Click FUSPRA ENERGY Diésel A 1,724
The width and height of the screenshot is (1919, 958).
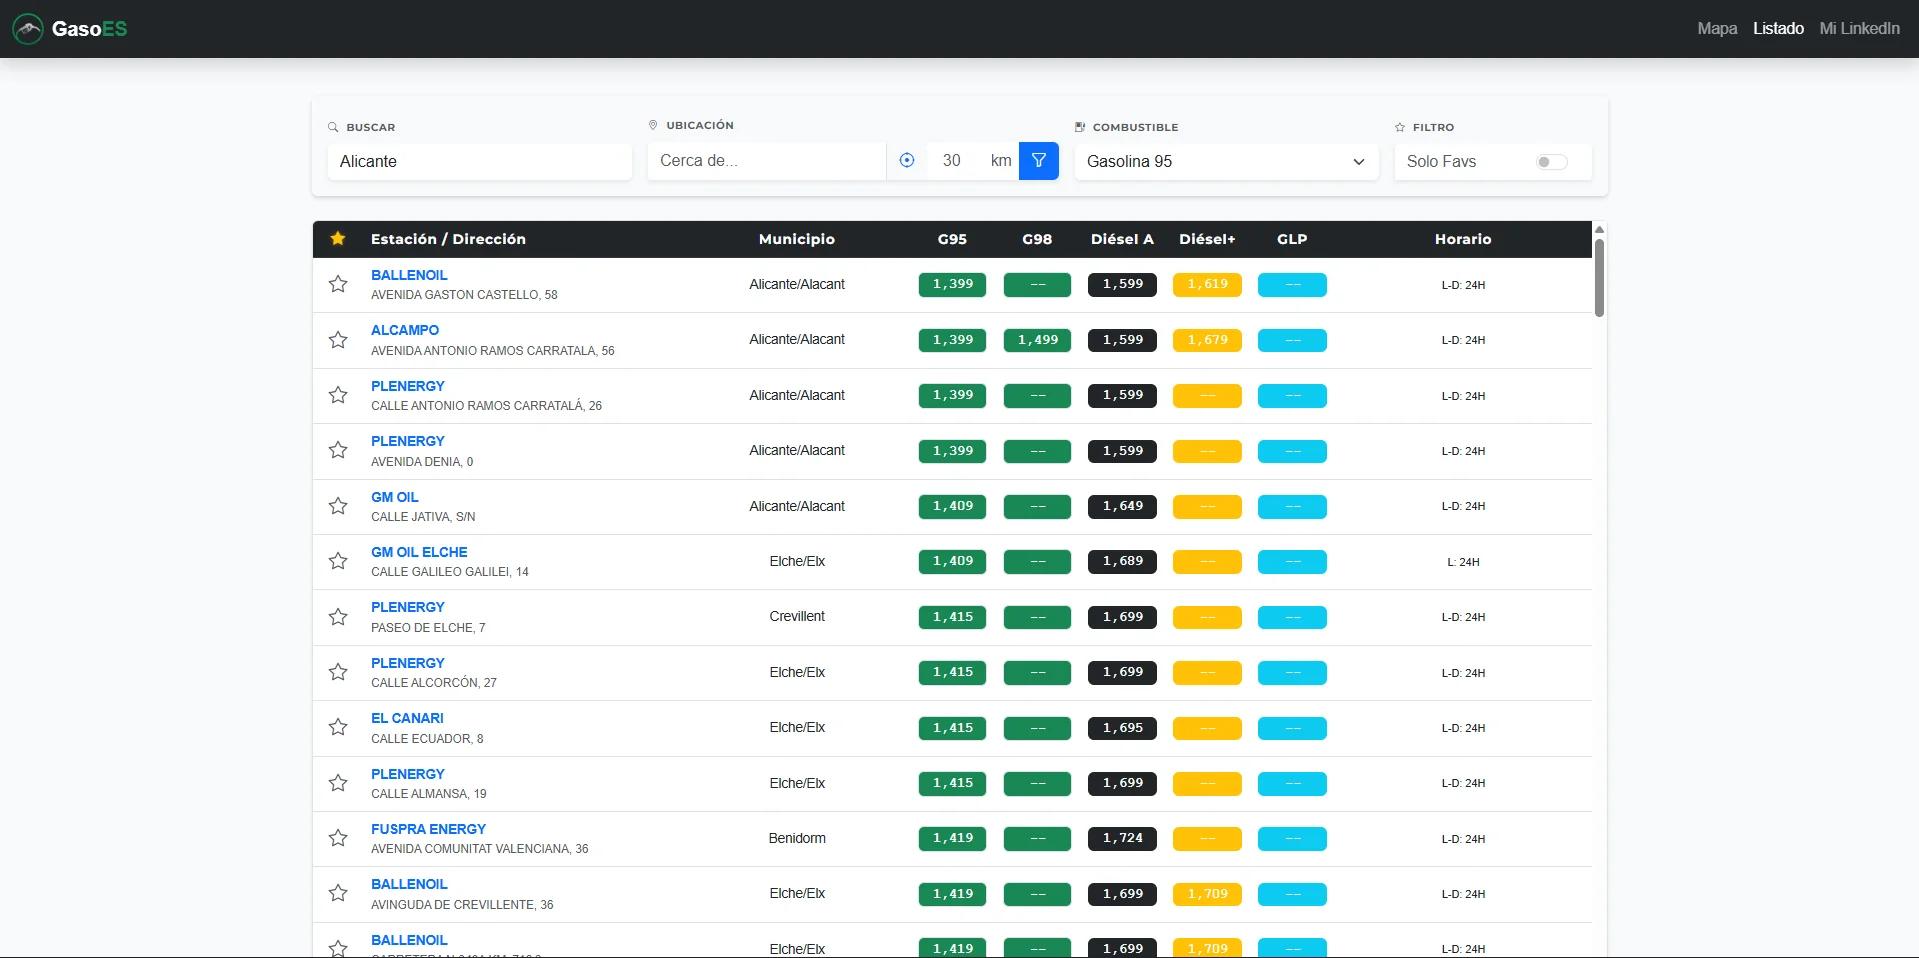pyautogui.click(x=1122, y=838)
